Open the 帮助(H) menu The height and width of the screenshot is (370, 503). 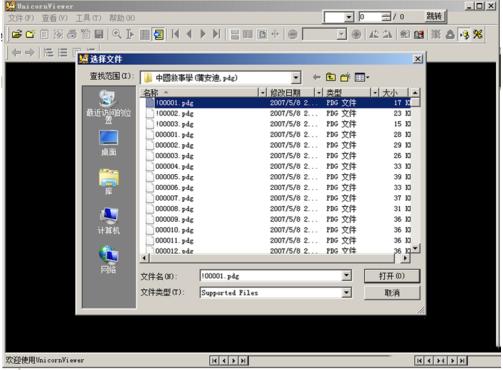pos(122,18)
